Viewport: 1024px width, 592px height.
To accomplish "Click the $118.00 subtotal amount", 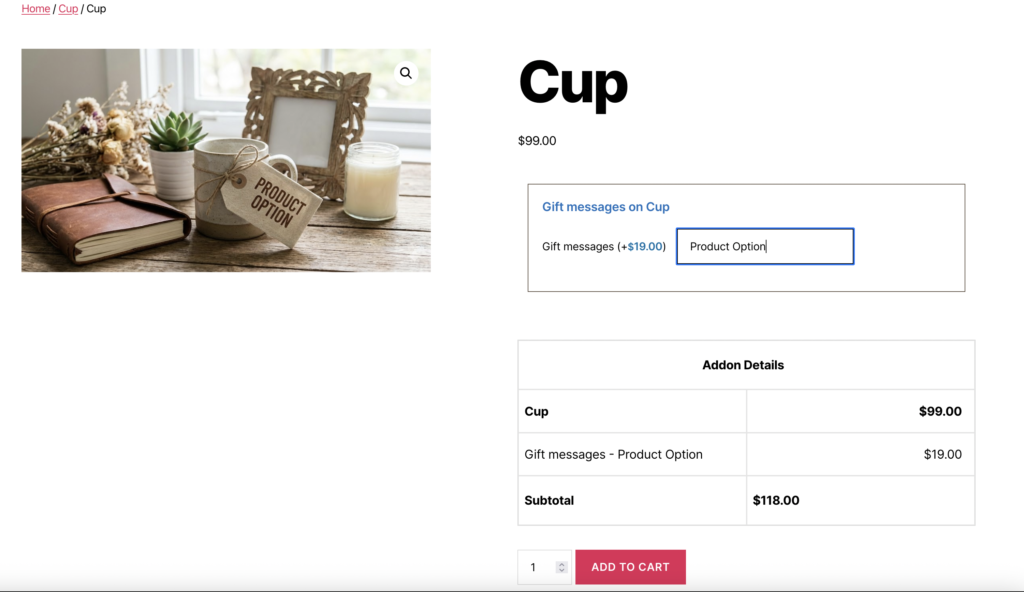I will [x=776, y=500].
